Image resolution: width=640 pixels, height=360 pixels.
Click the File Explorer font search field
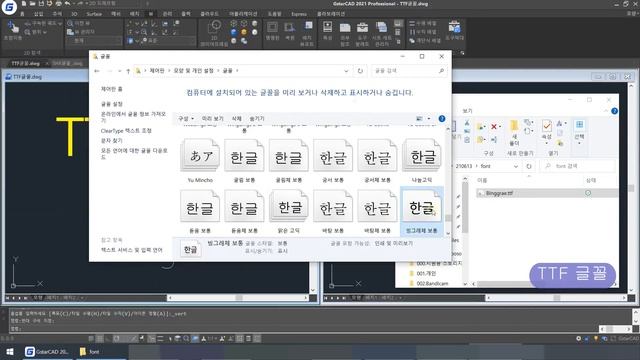(577, 166)
